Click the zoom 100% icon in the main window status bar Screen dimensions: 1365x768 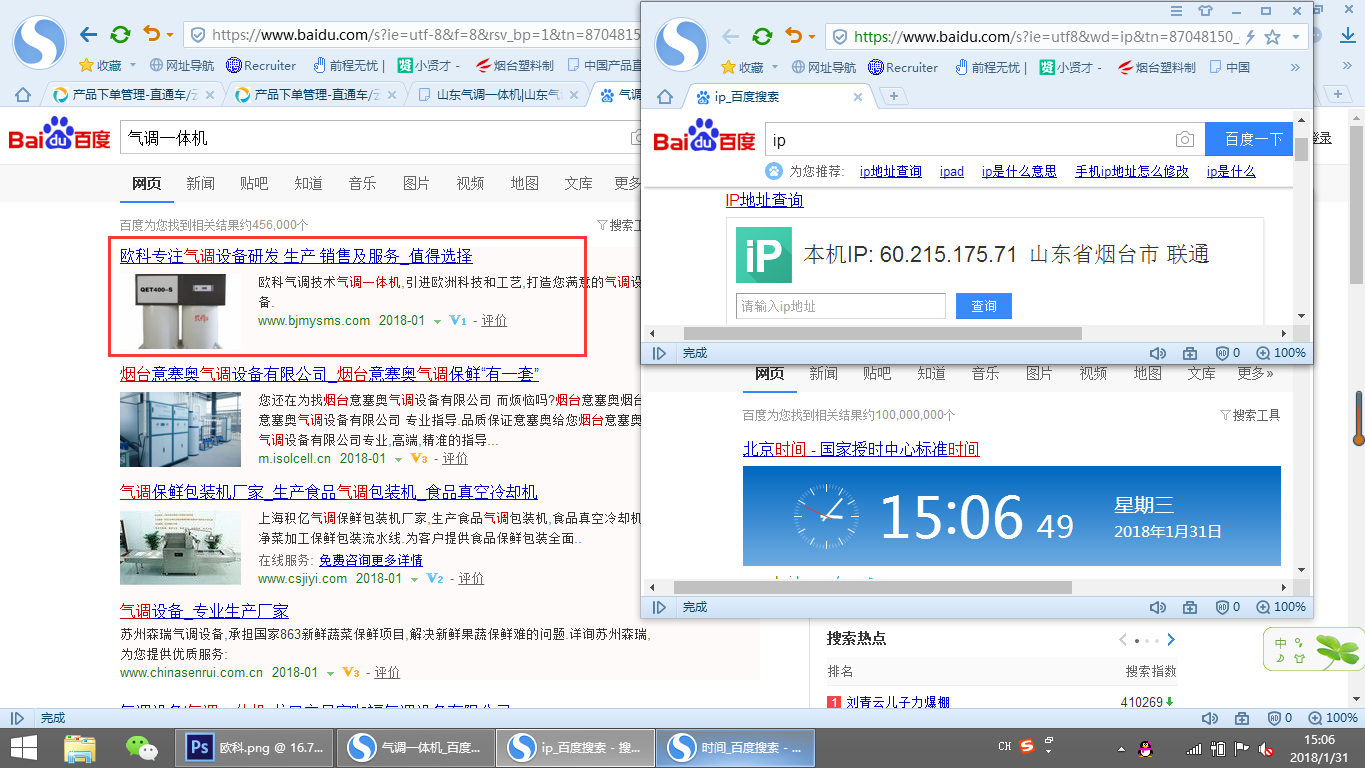1316,718
